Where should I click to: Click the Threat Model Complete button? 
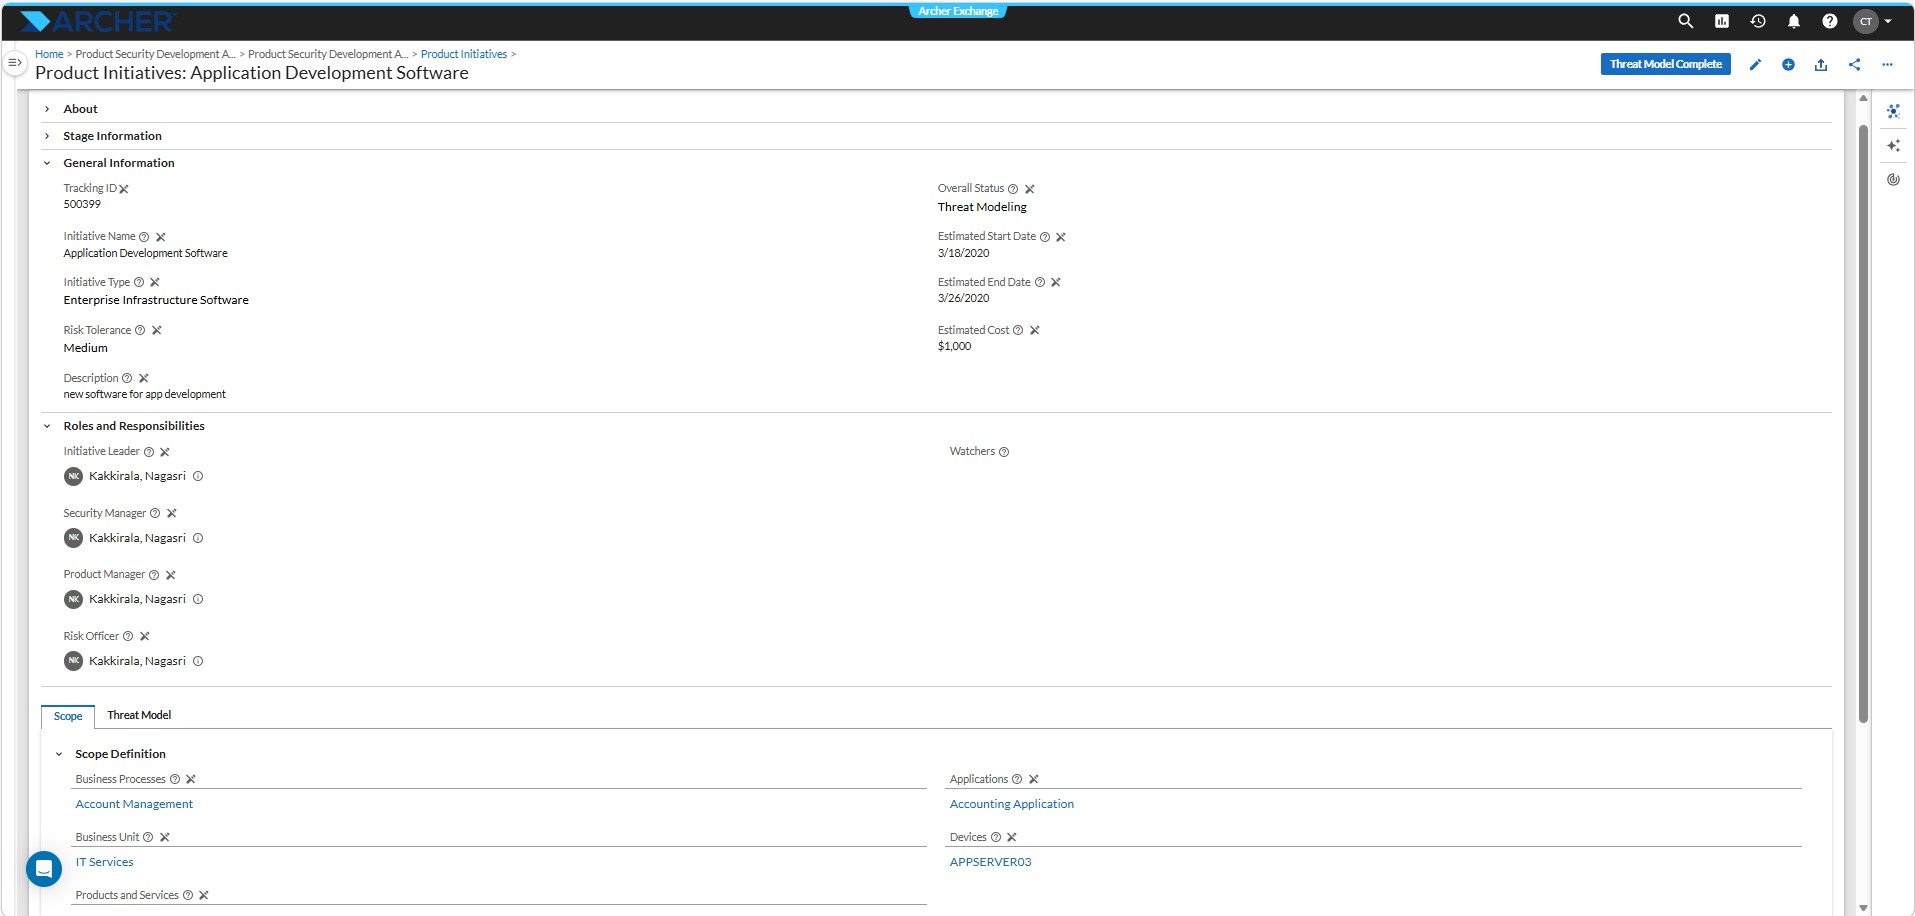tap(1665, 64)
